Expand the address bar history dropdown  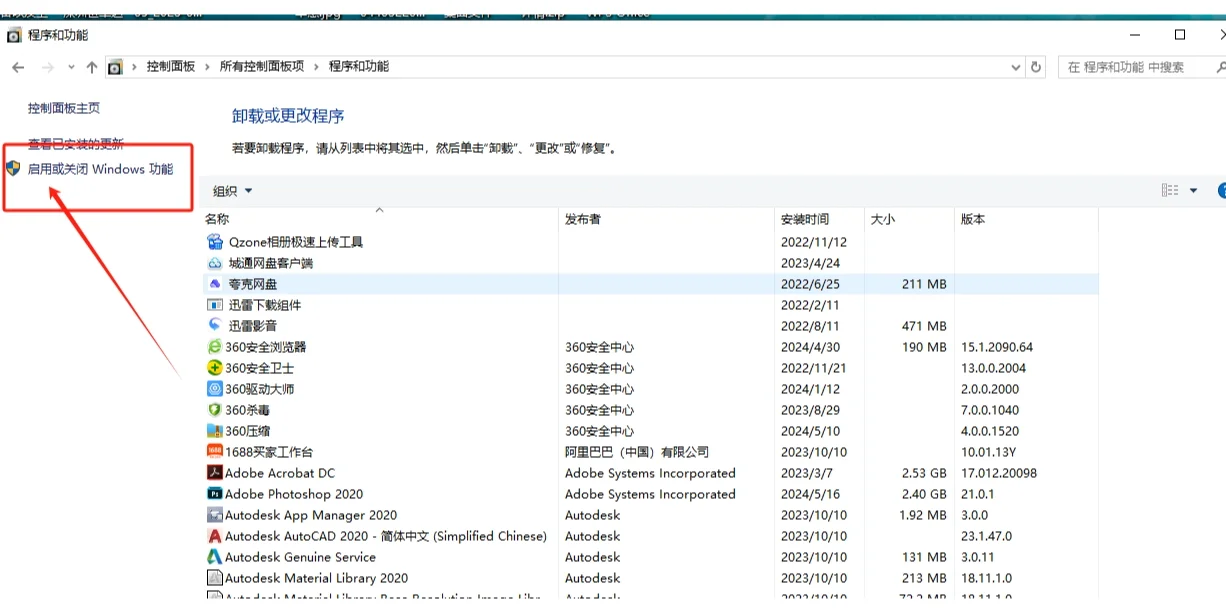(1017, 67)
